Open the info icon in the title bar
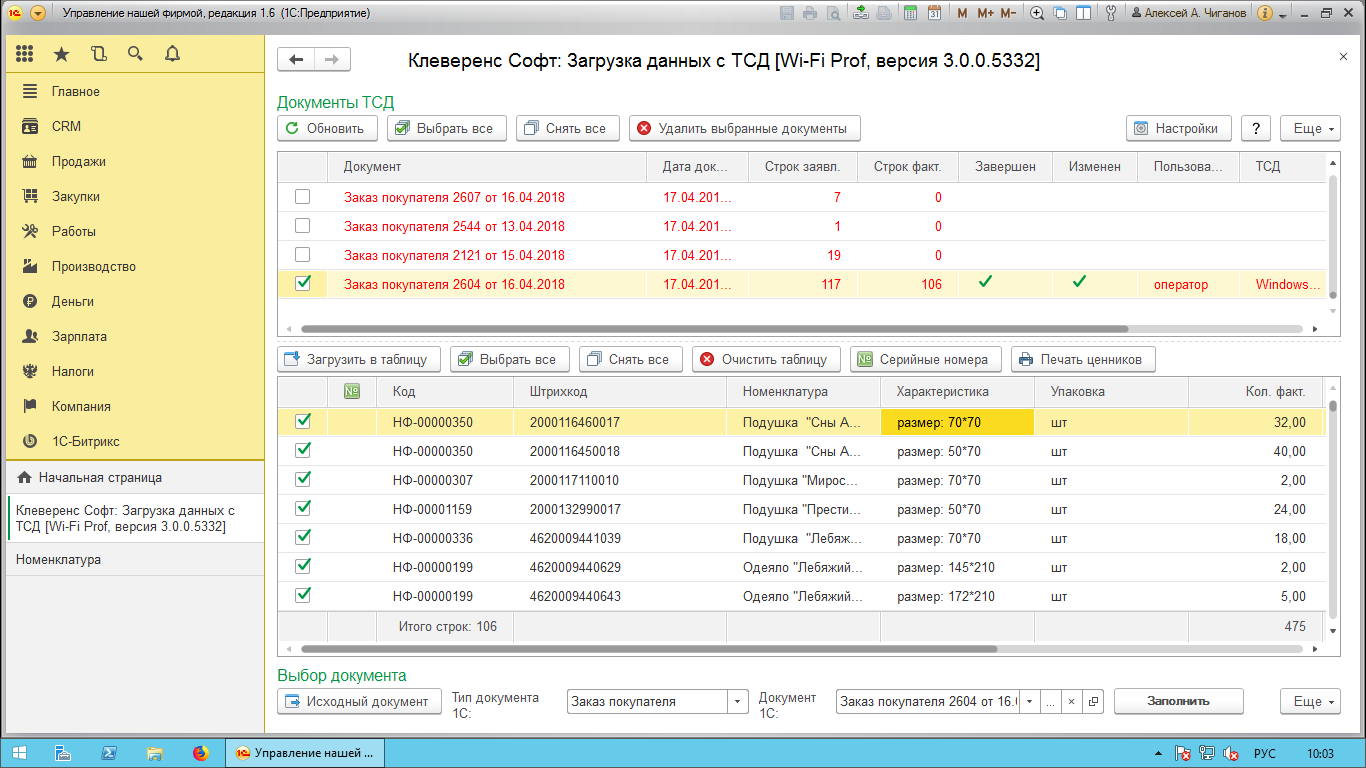The width and height of the screenshot is (1366, 768). (x=1265, y=13)
